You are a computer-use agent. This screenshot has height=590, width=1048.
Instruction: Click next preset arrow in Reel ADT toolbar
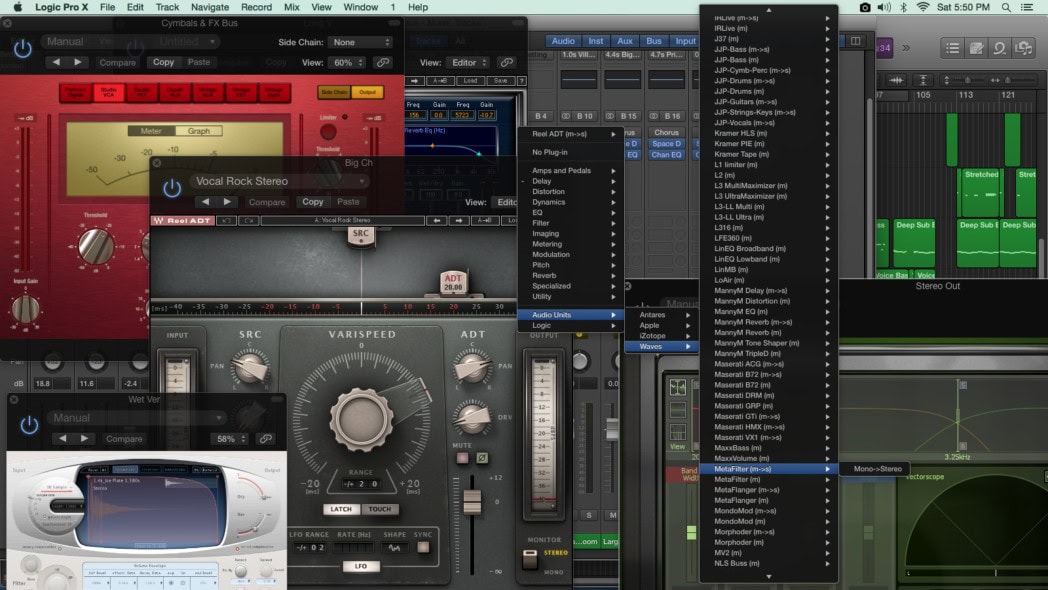tap(458, 220)
